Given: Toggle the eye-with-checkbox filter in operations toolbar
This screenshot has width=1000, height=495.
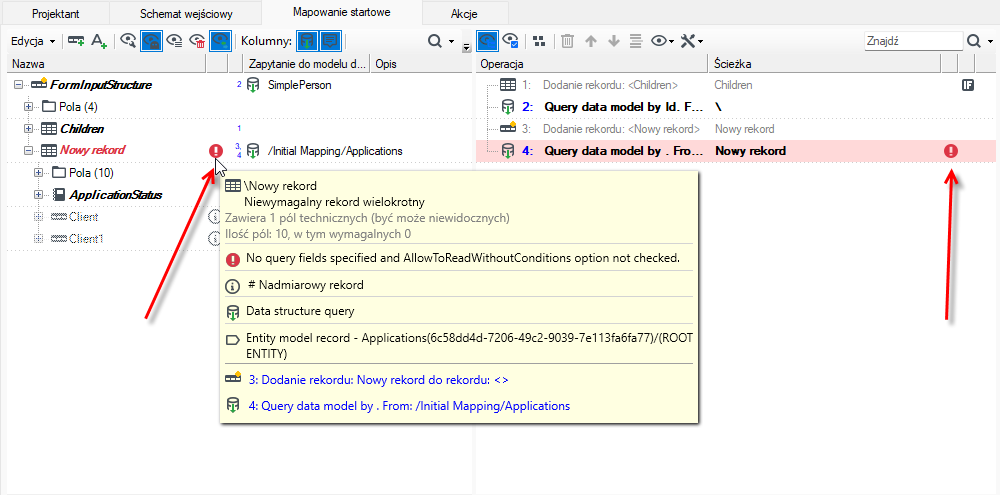Looking at the screenshot, I should pyautogui.click(x=510, y=41).
